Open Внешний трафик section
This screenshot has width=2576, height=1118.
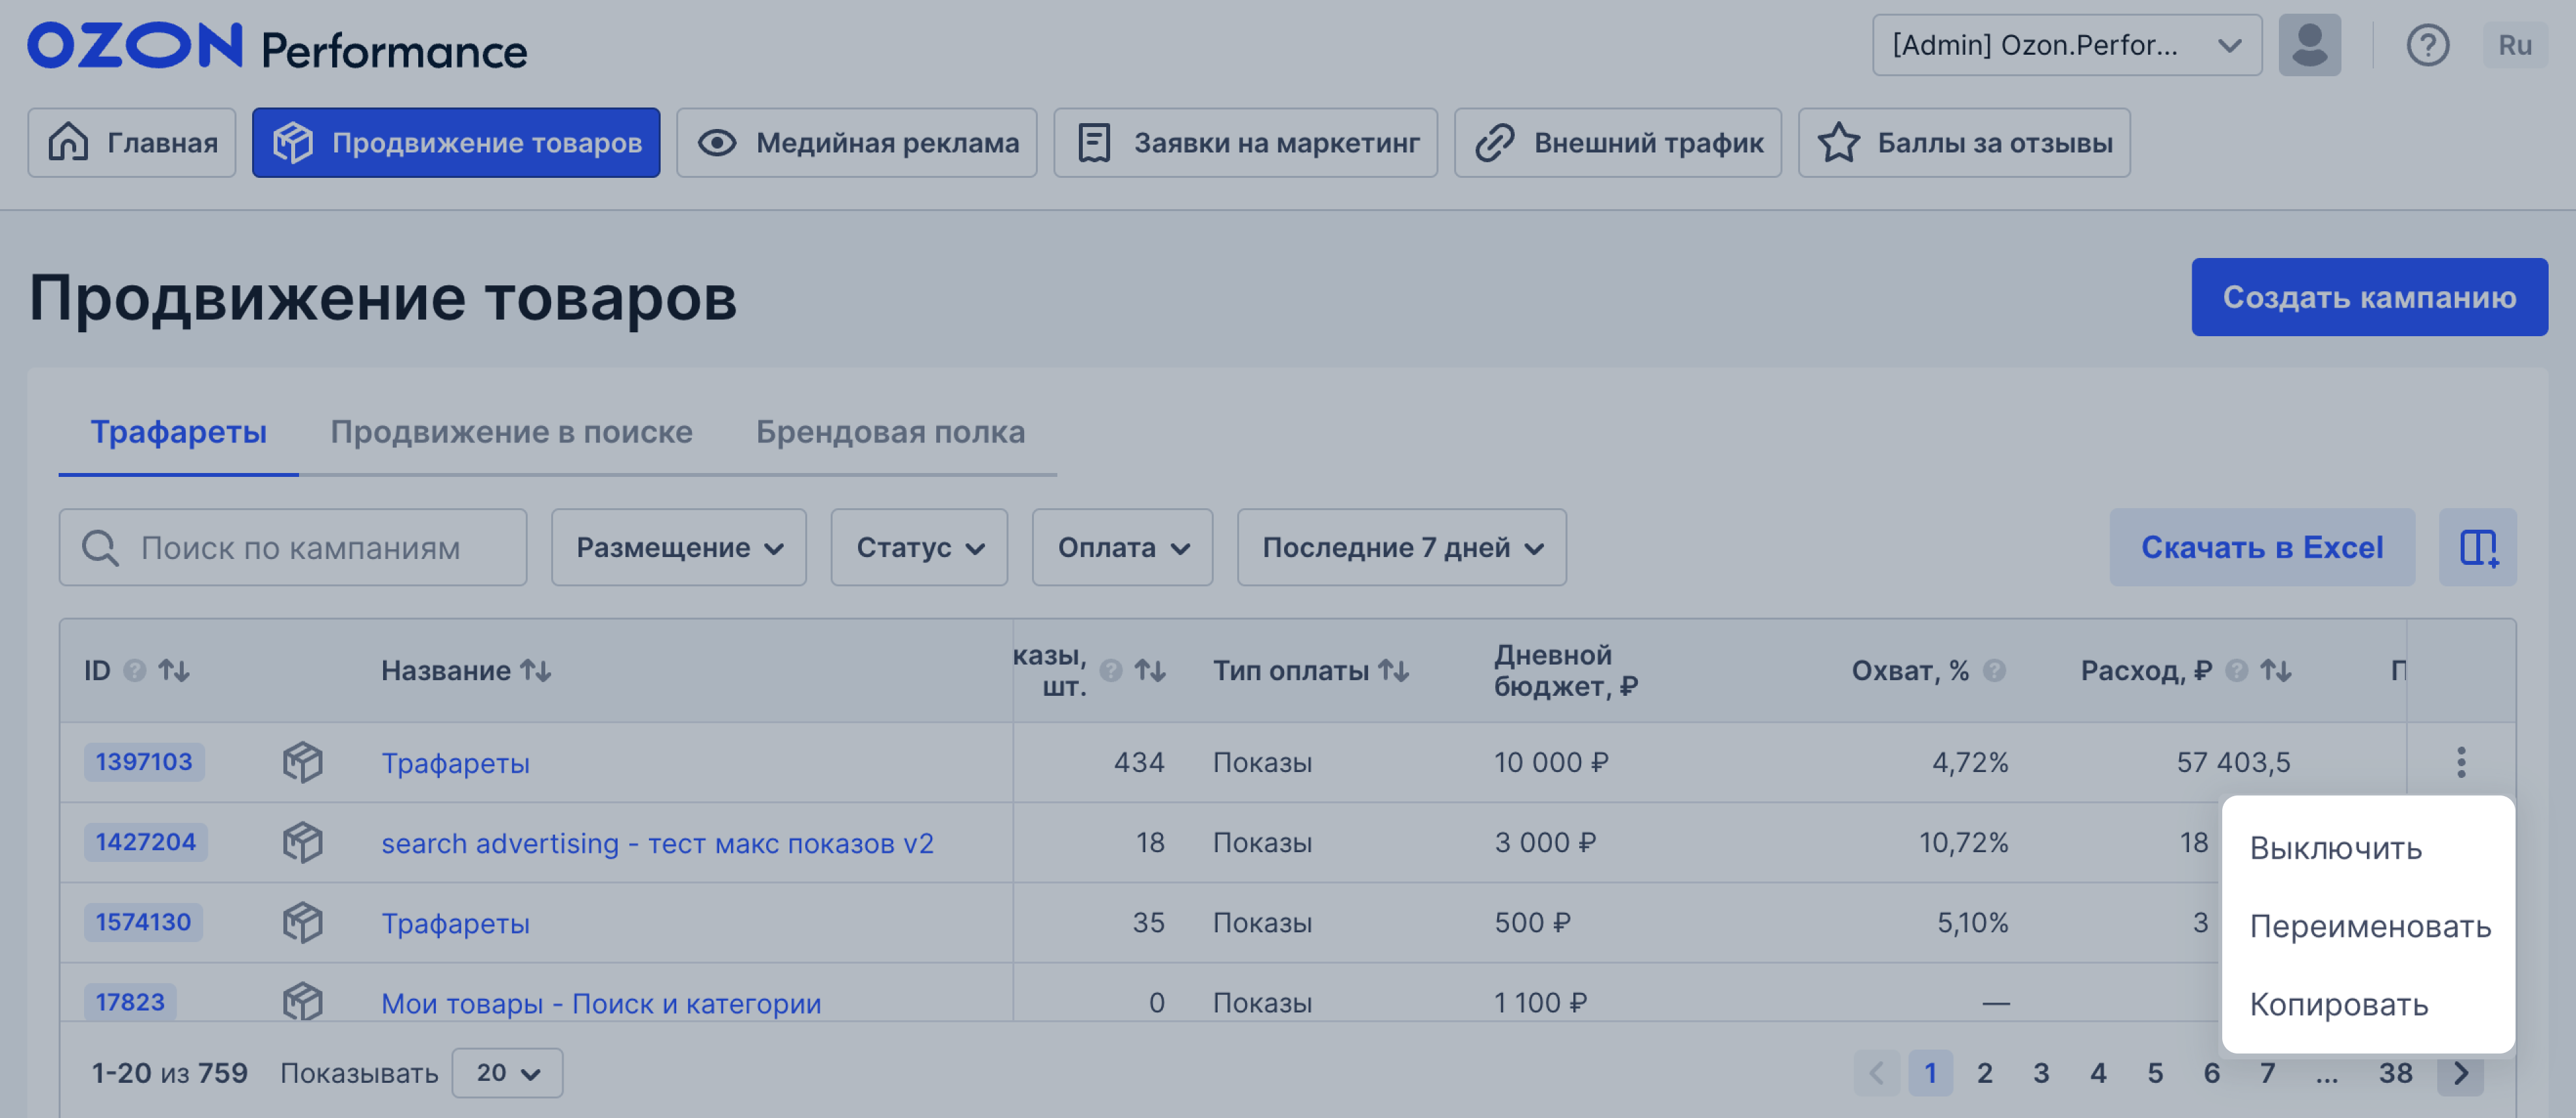tap(1618, 143)
